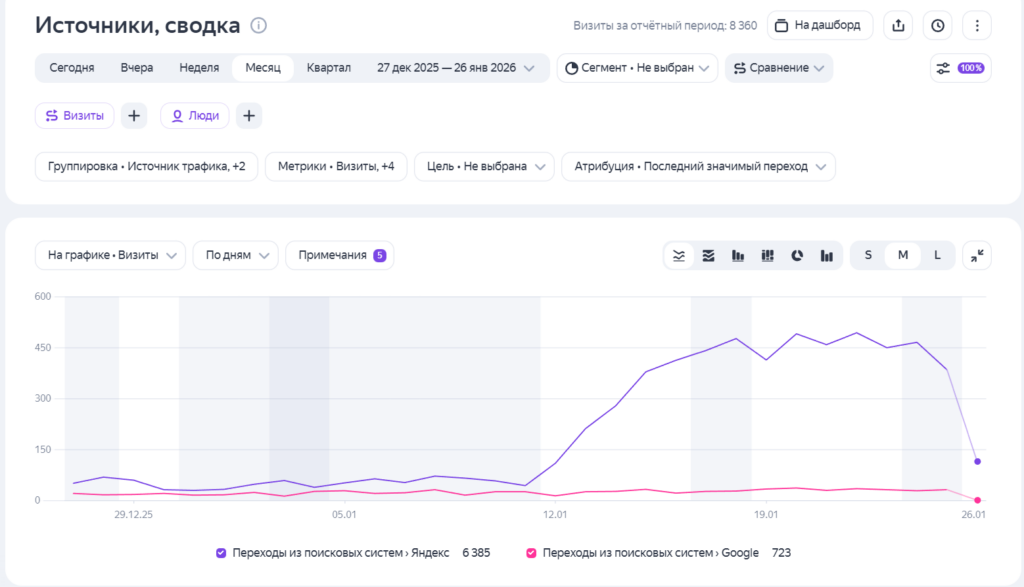Set chart size to L
This screenshot has height=587, width=1024.
click(x=937, y=255)
